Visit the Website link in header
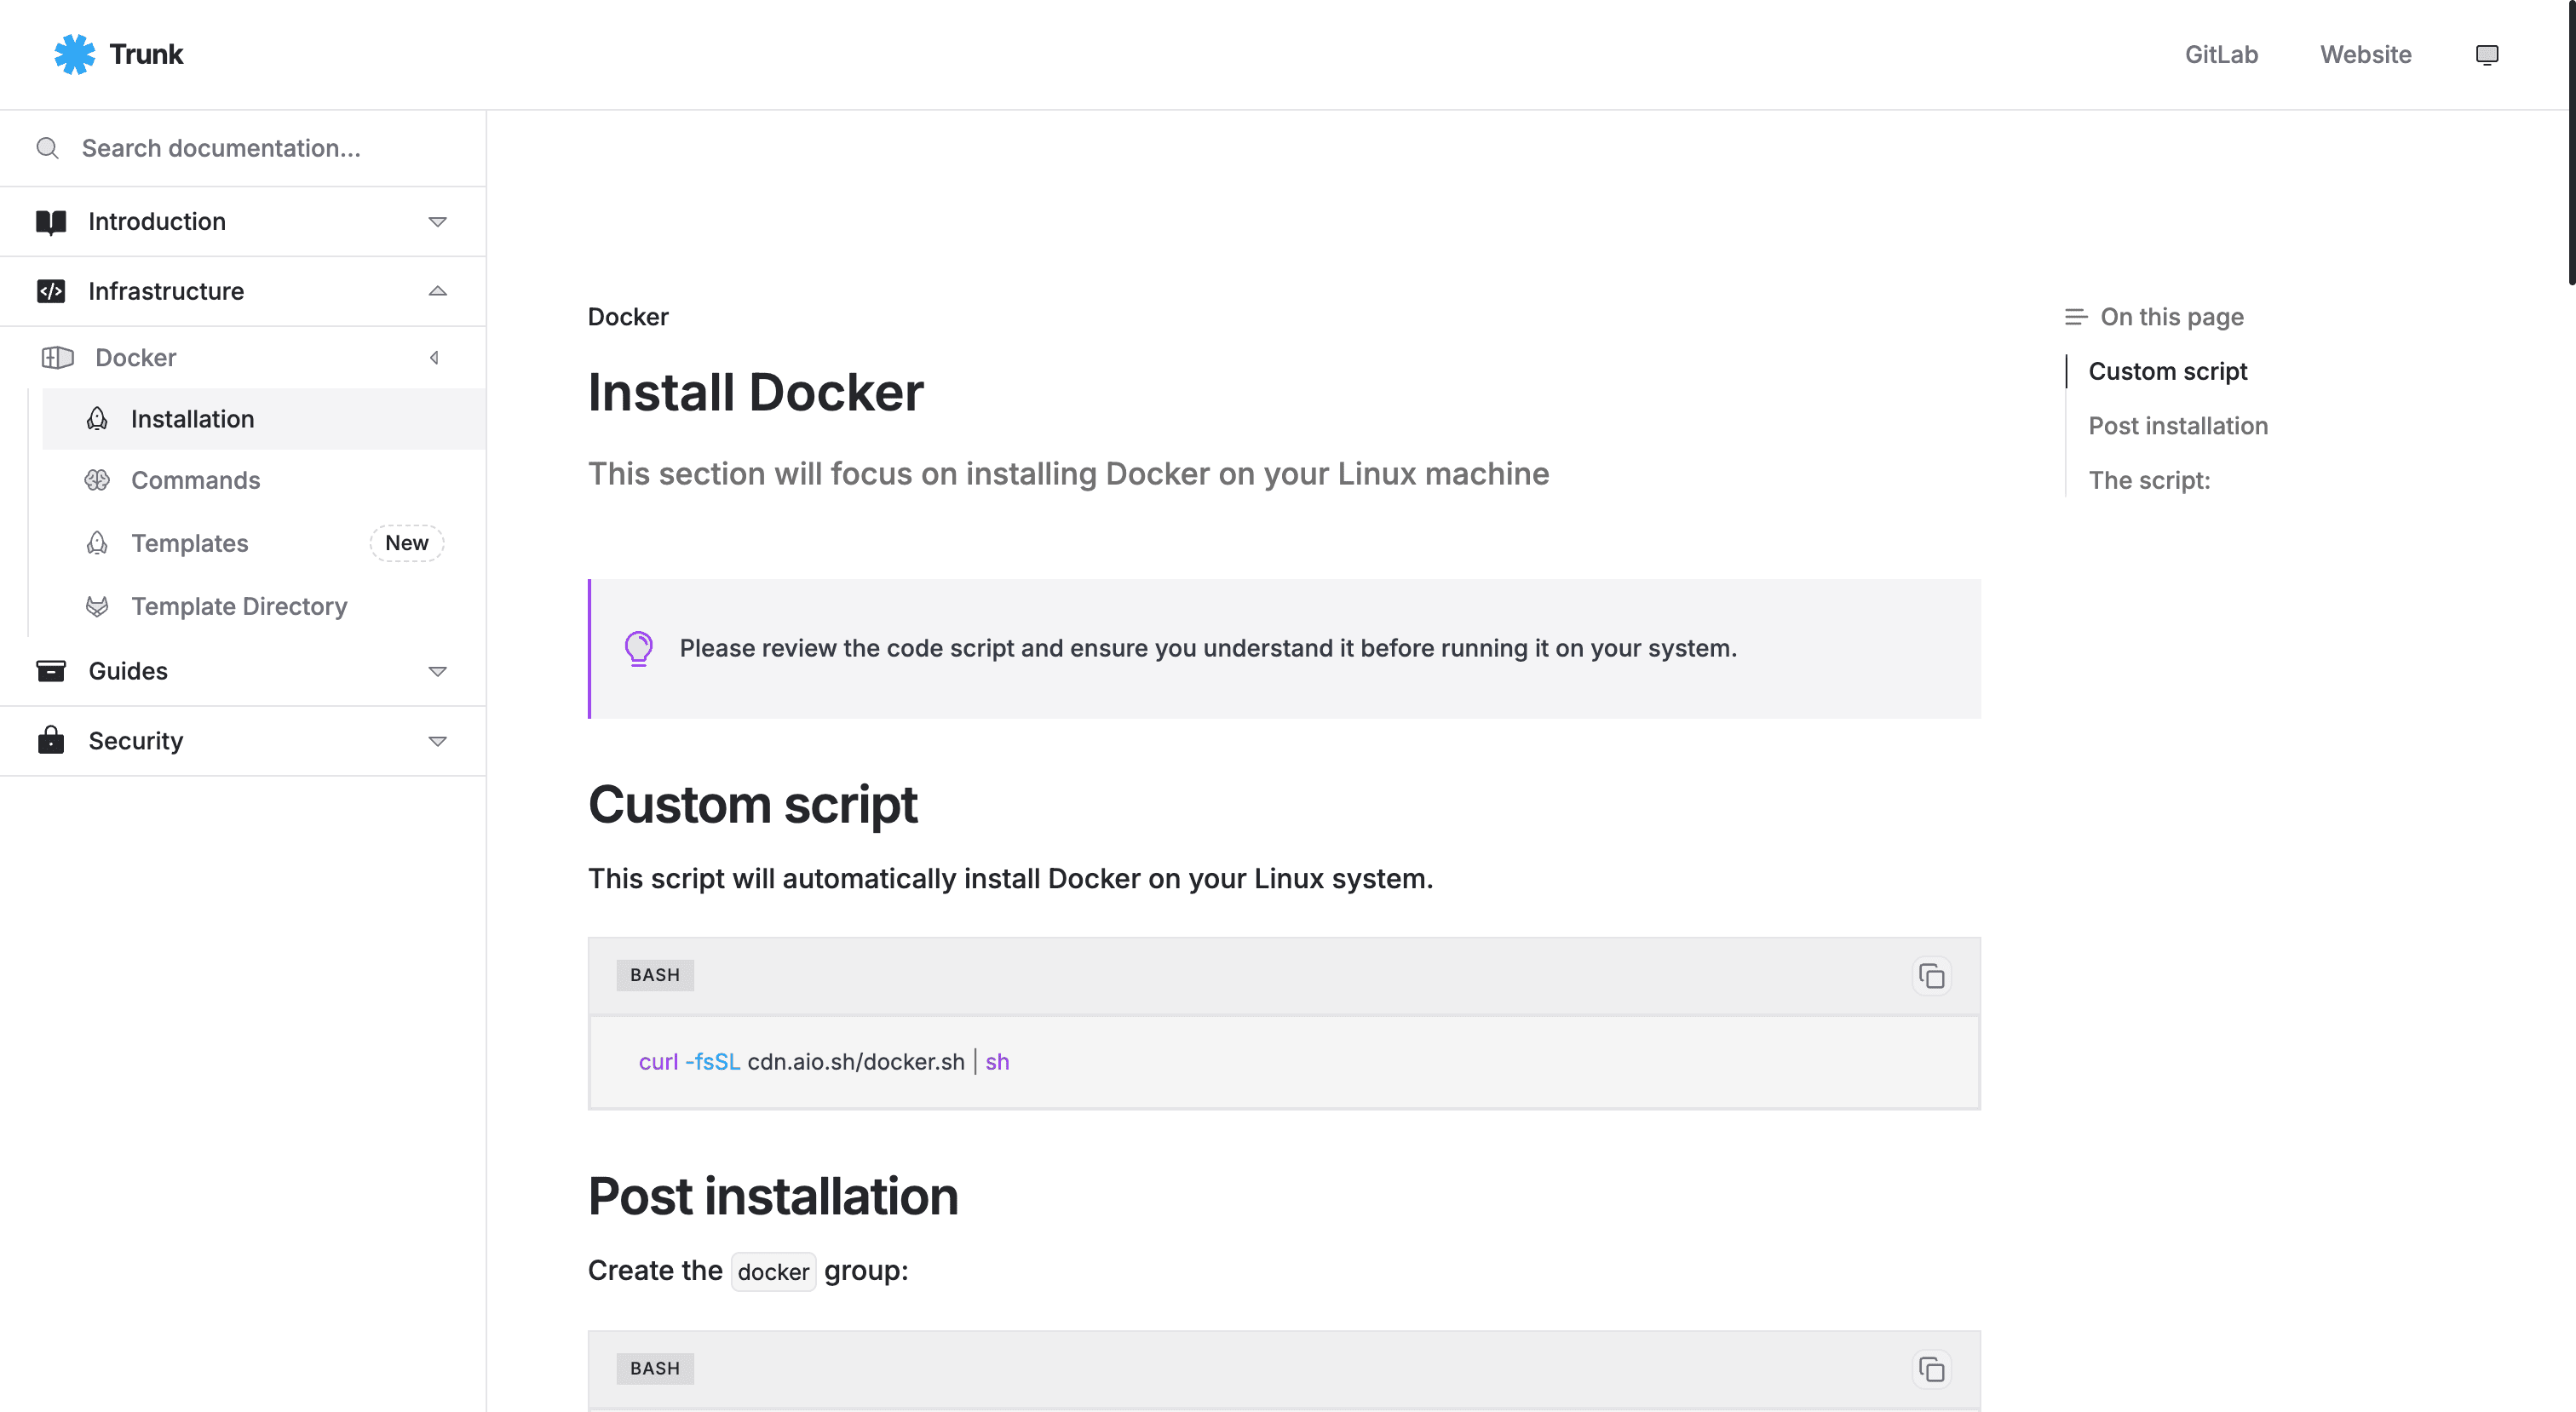Screen dimensions: 2576x1412 click(2365, 54)
